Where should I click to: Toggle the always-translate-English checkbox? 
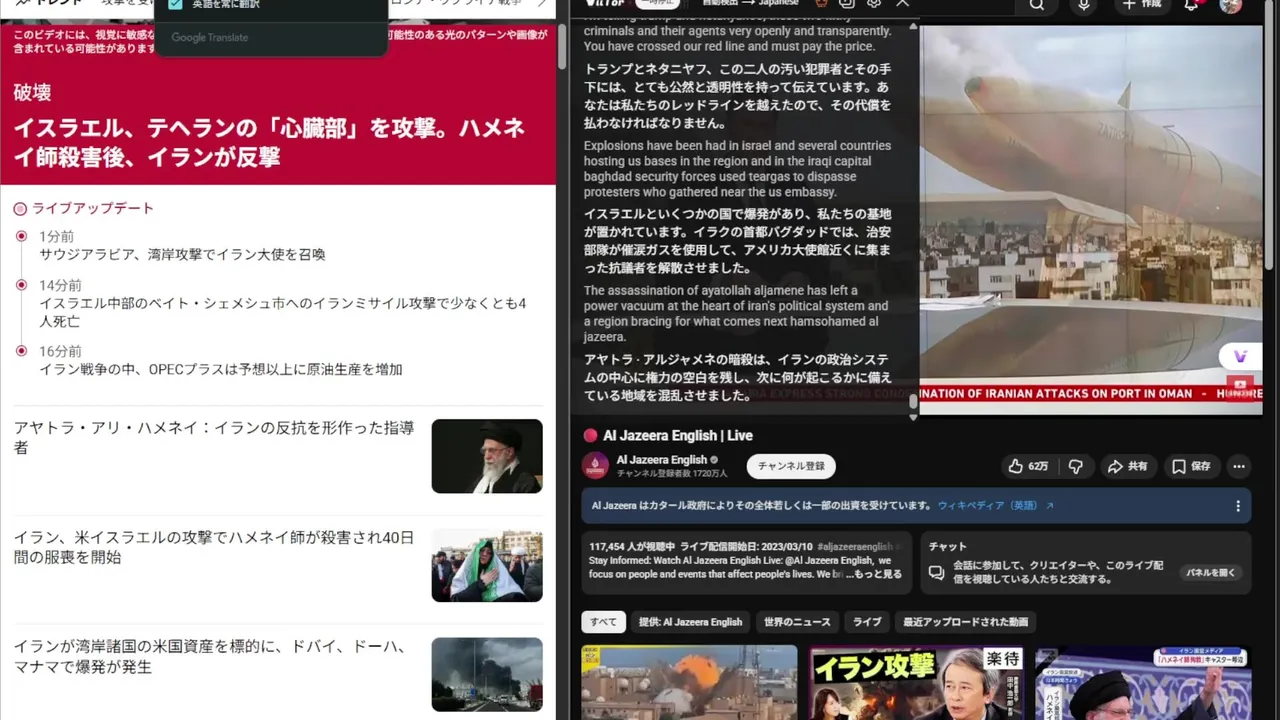[175, 5]
